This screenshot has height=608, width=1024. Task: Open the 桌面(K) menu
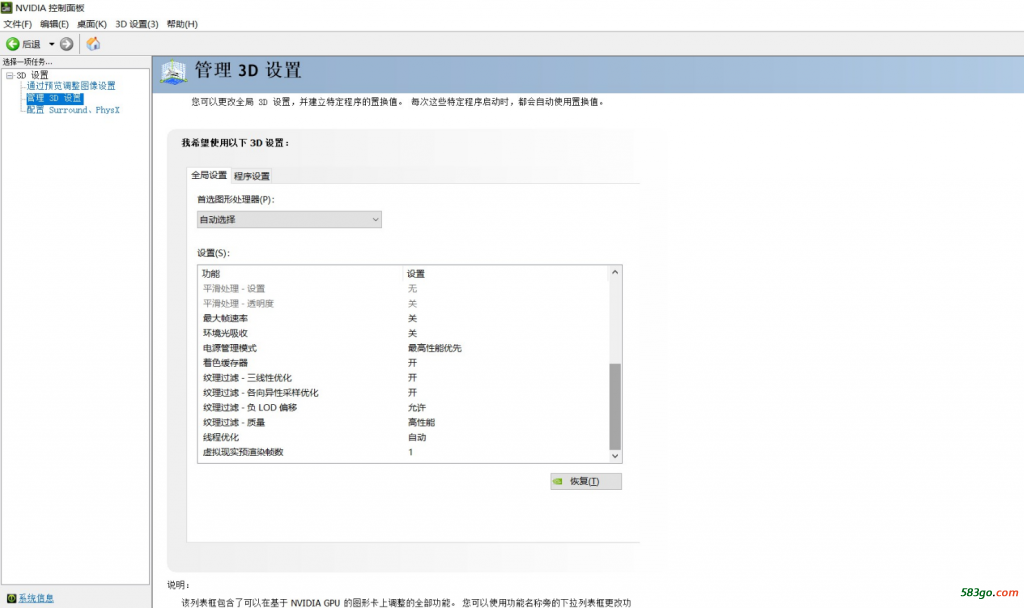[x=91, y=24]
